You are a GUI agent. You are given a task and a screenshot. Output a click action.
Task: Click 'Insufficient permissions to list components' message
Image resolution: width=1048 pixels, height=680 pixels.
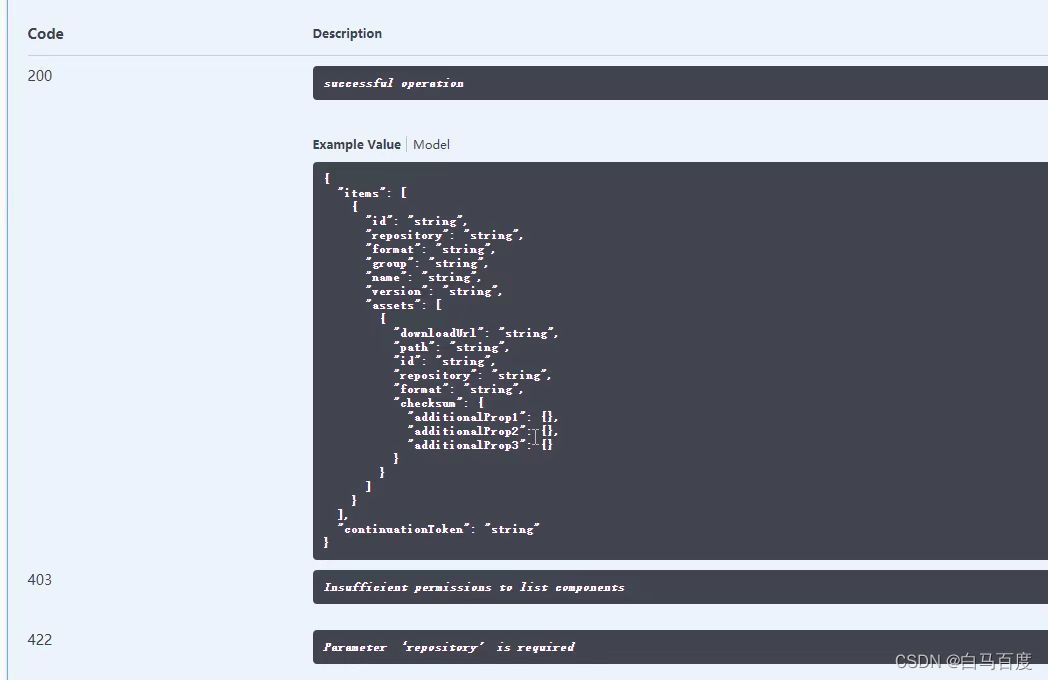[474, 587]
